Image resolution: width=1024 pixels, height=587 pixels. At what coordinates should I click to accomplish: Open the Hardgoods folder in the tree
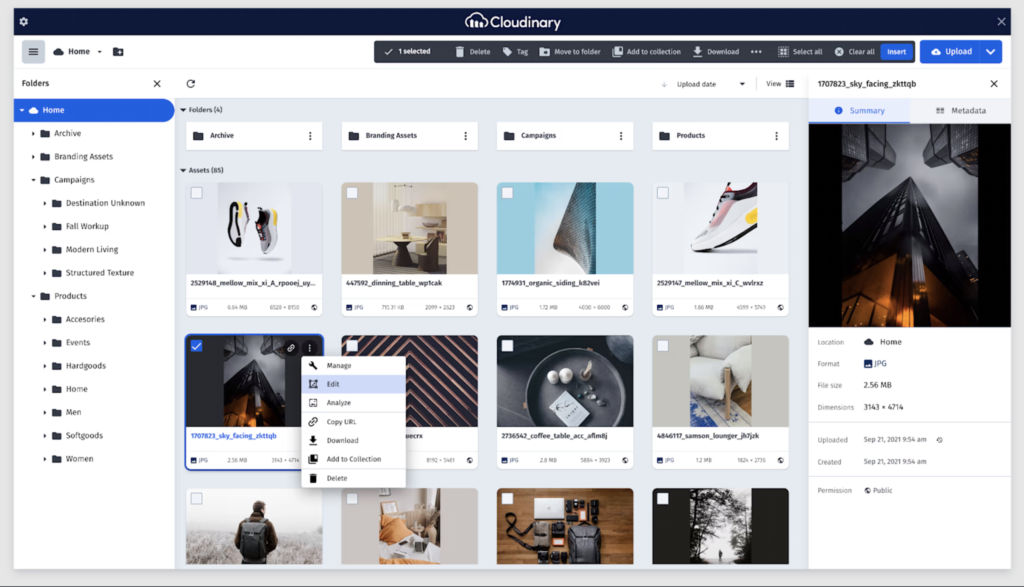85,366
